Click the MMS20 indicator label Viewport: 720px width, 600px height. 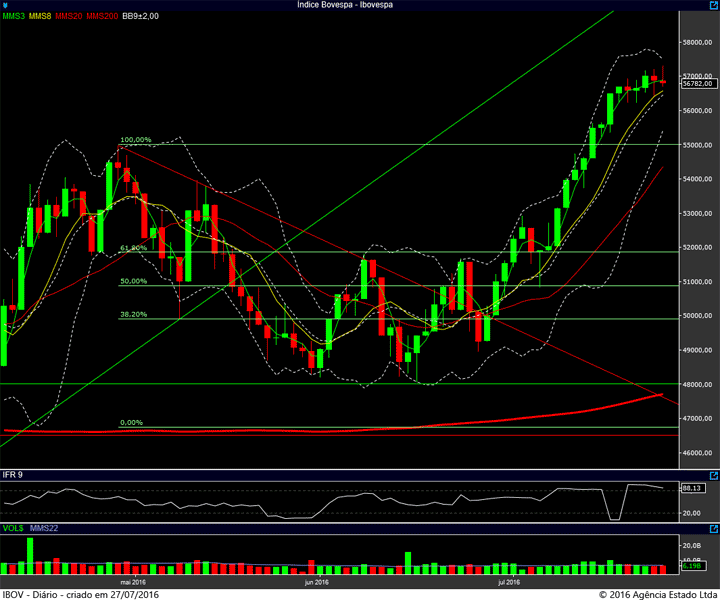(68, 16)
